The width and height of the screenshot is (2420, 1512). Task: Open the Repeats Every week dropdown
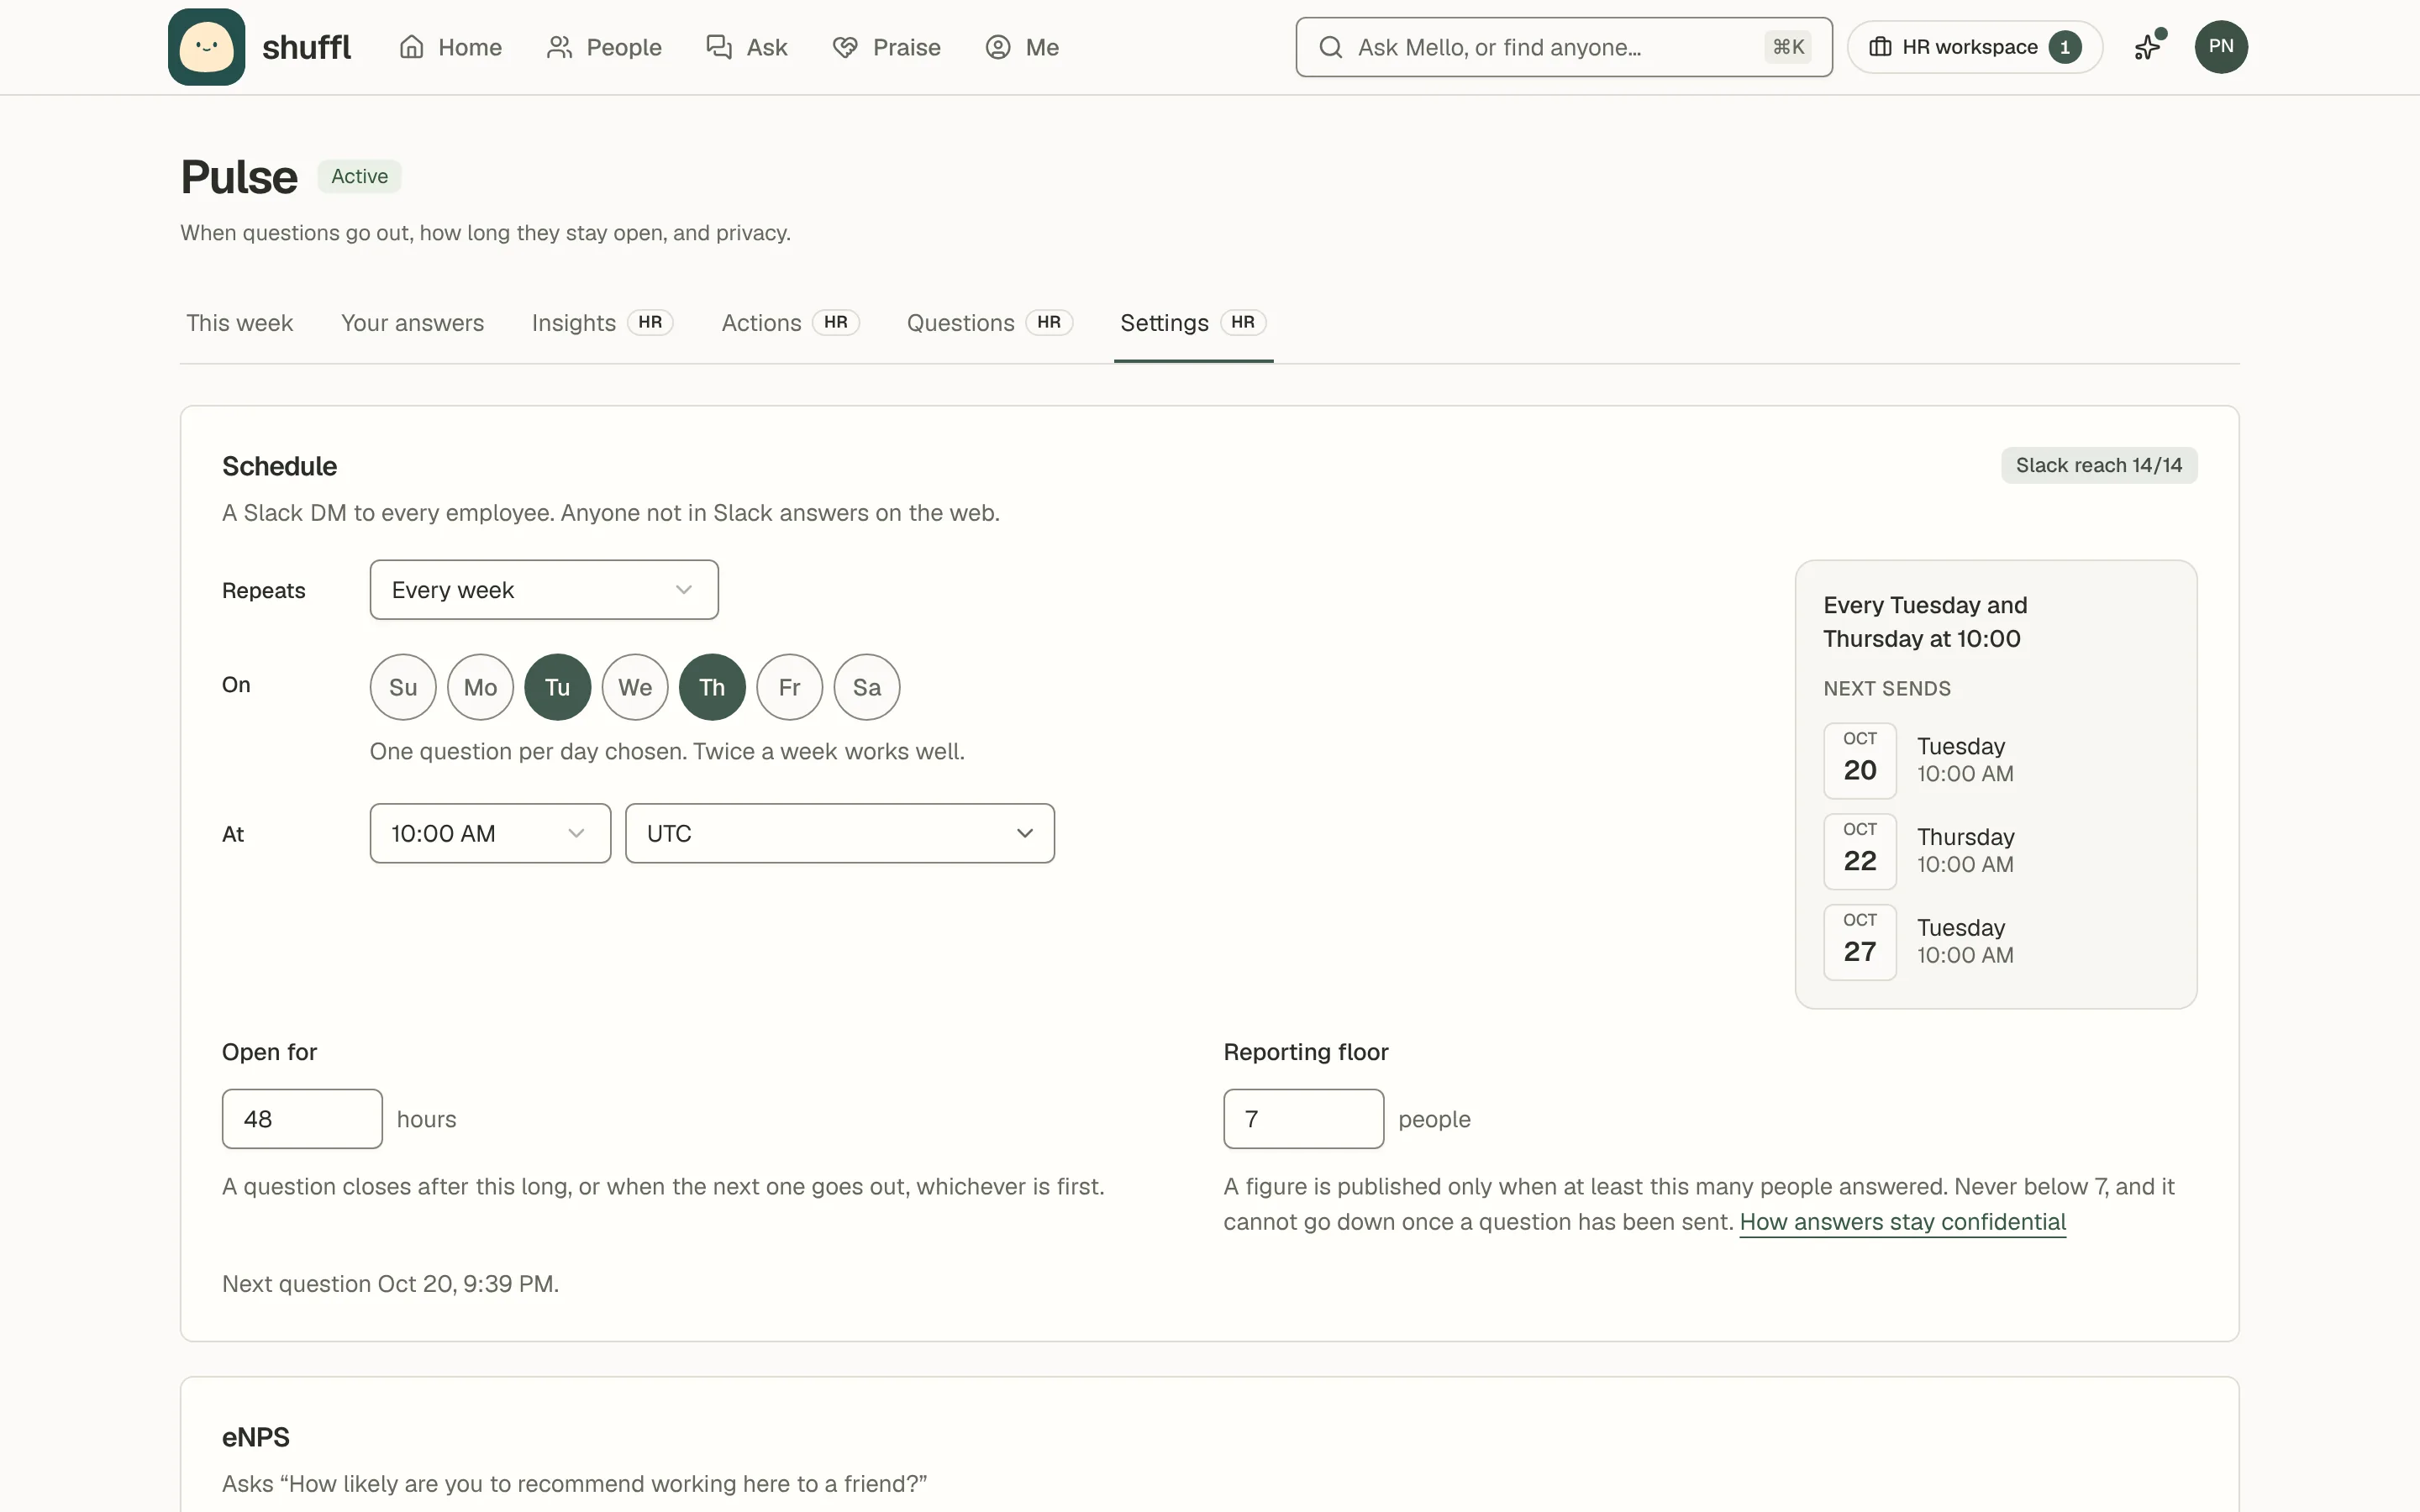pos(544,590)
